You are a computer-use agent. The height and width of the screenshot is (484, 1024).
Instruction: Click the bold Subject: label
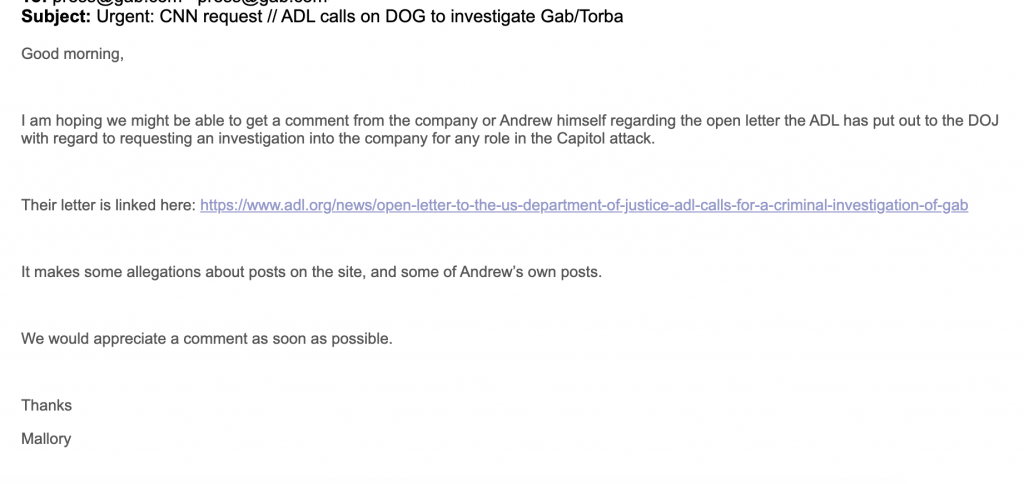point(56,18)
